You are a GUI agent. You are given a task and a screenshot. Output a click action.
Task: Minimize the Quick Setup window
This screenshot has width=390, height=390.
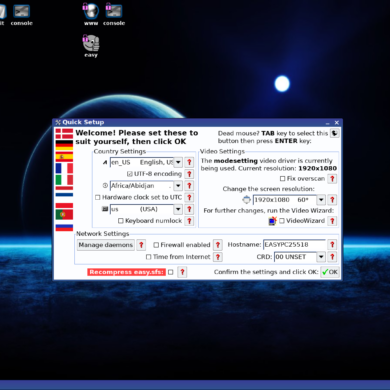click(328, 123)
